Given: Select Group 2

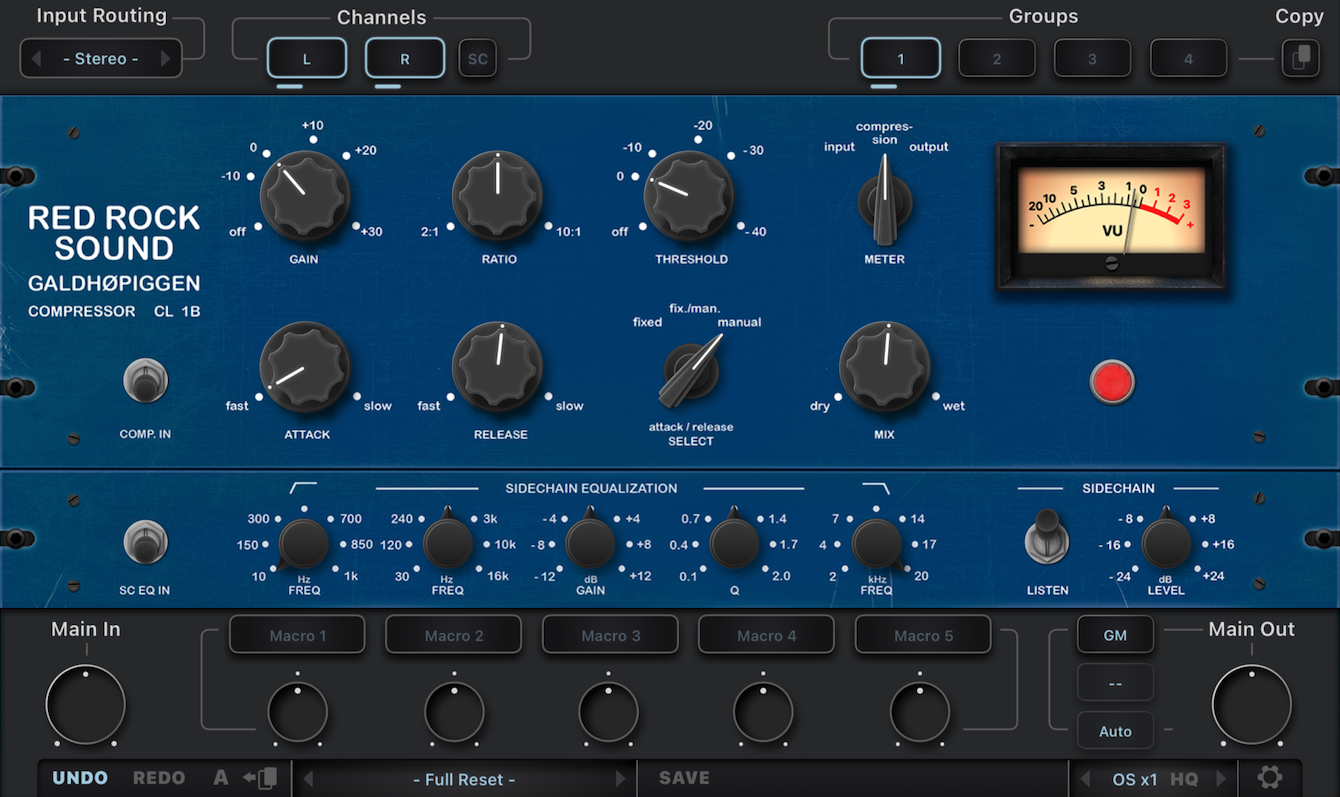Looking at the screenshot, I should pyautogui.click(x=997, y=59).
